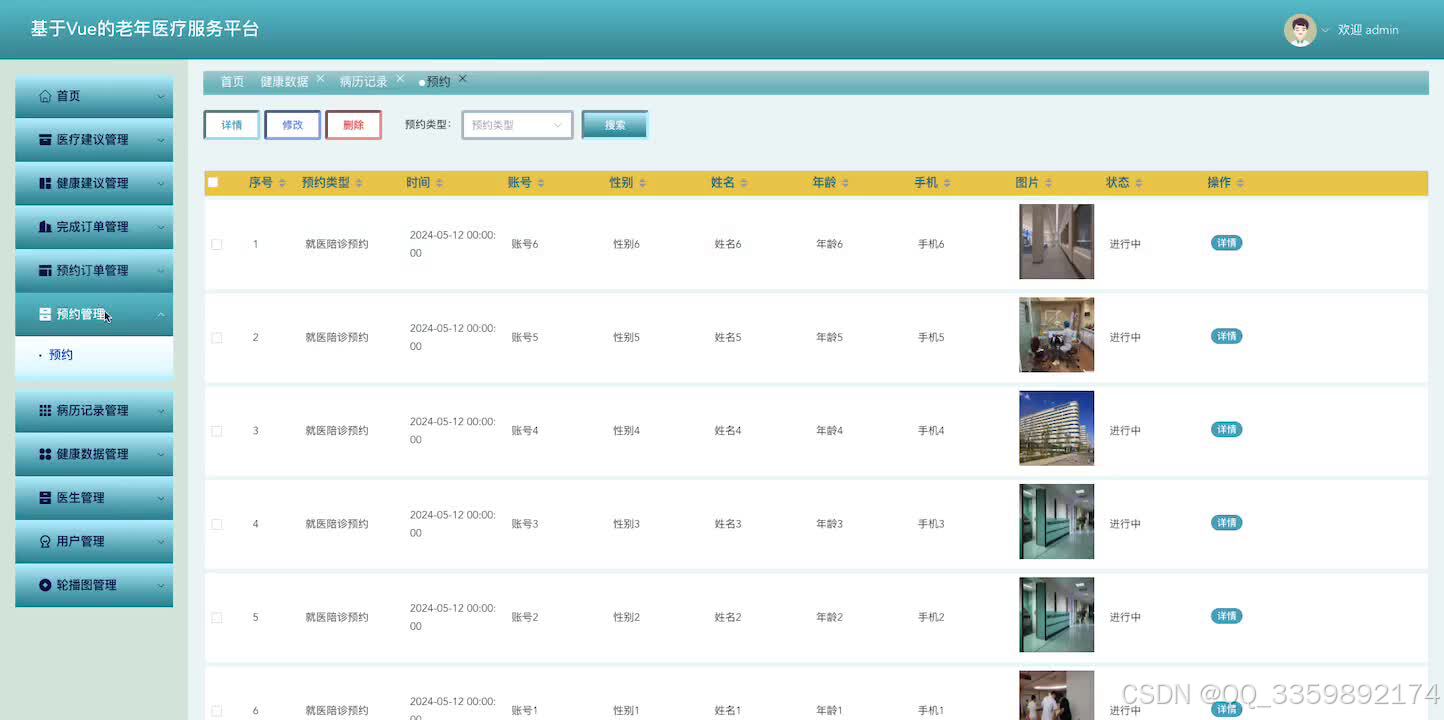The width and height of the screenshot is (1444, 720).
Task: Click the top 详情 toolbar button
Action: (x=232, y=125)
